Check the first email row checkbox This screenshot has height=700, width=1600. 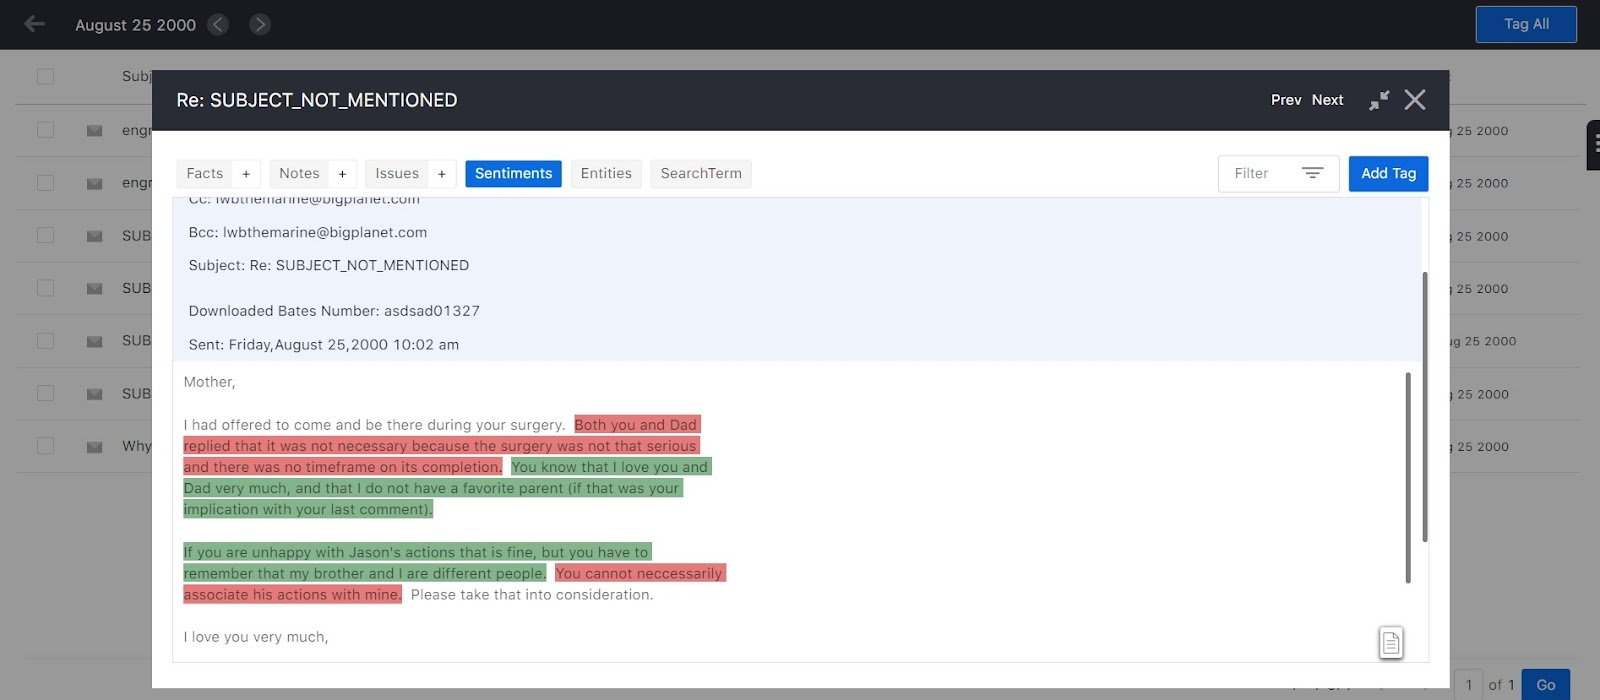tap(46, 129)
